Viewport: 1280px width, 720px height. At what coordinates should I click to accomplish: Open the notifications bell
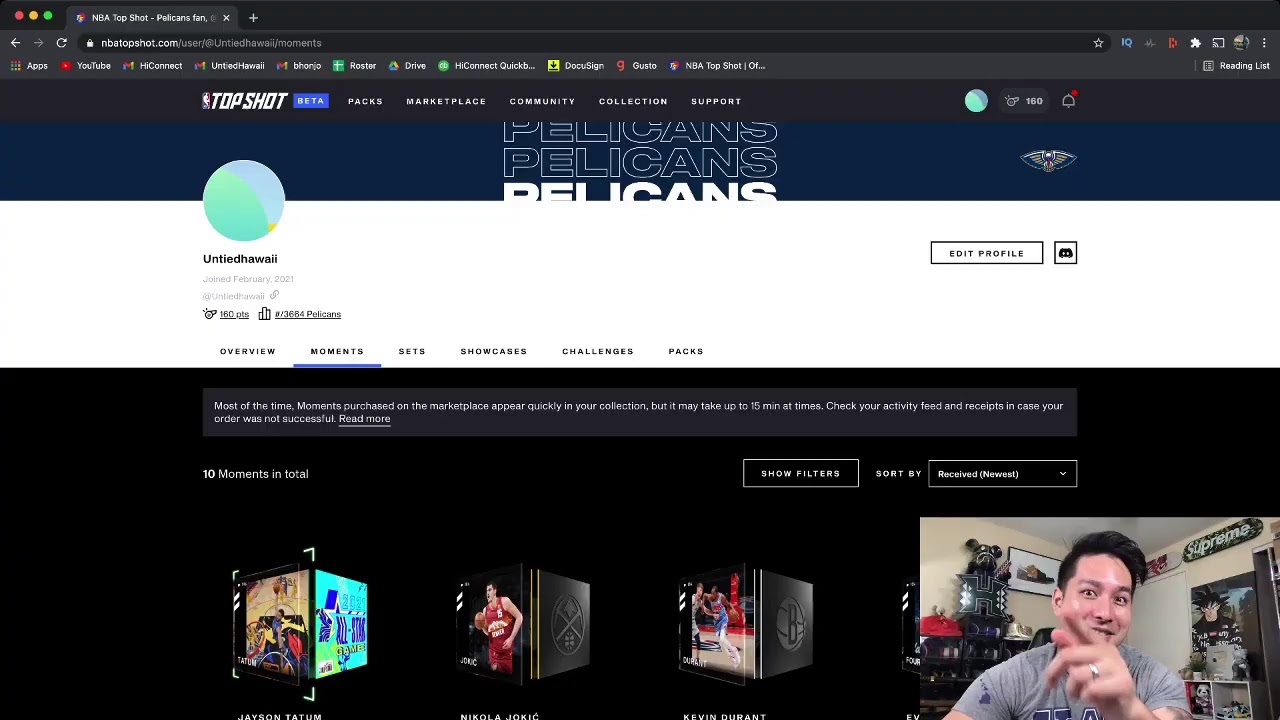(x=1068, y=101)
